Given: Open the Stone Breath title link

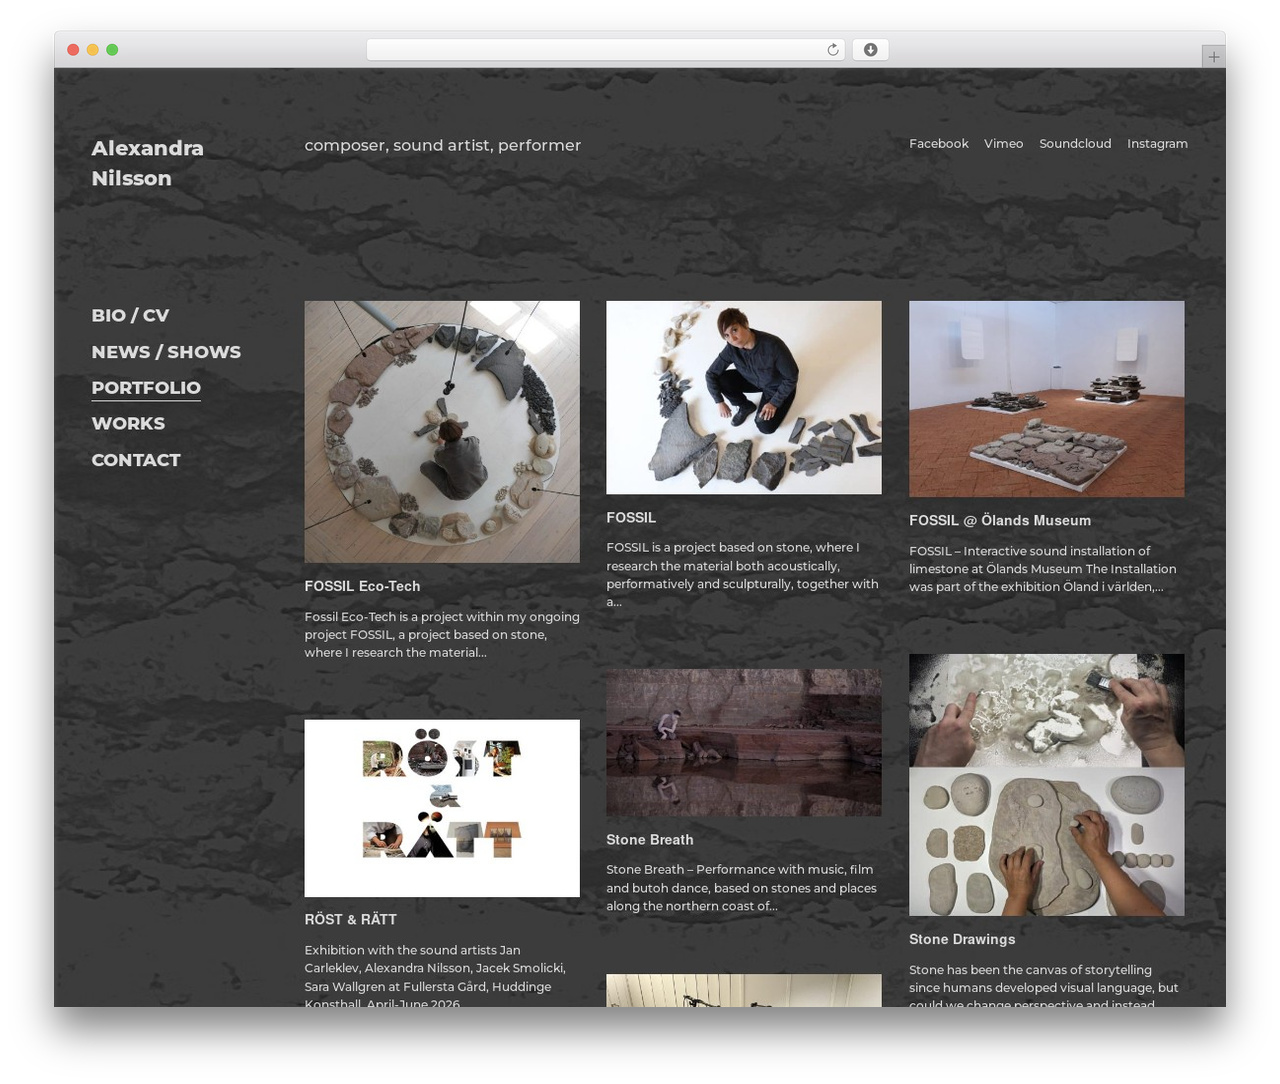Looking at the screenshot, I should point(650,840).
